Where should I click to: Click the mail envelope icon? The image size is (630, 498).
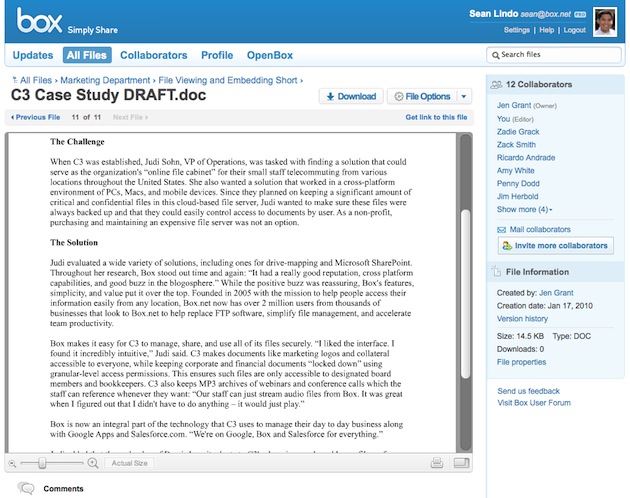point(501,230)
